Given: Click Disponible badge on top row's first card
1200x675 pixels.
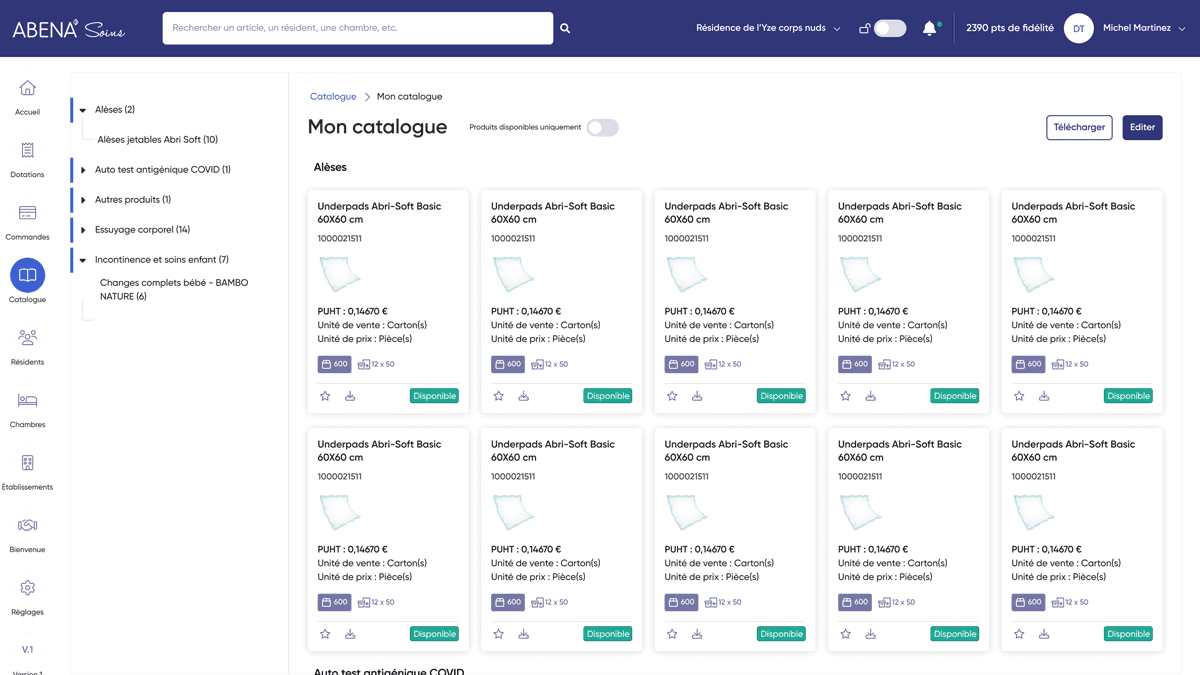Looking at the screenshot, I should pyautogui.click(x=434, y=396).
